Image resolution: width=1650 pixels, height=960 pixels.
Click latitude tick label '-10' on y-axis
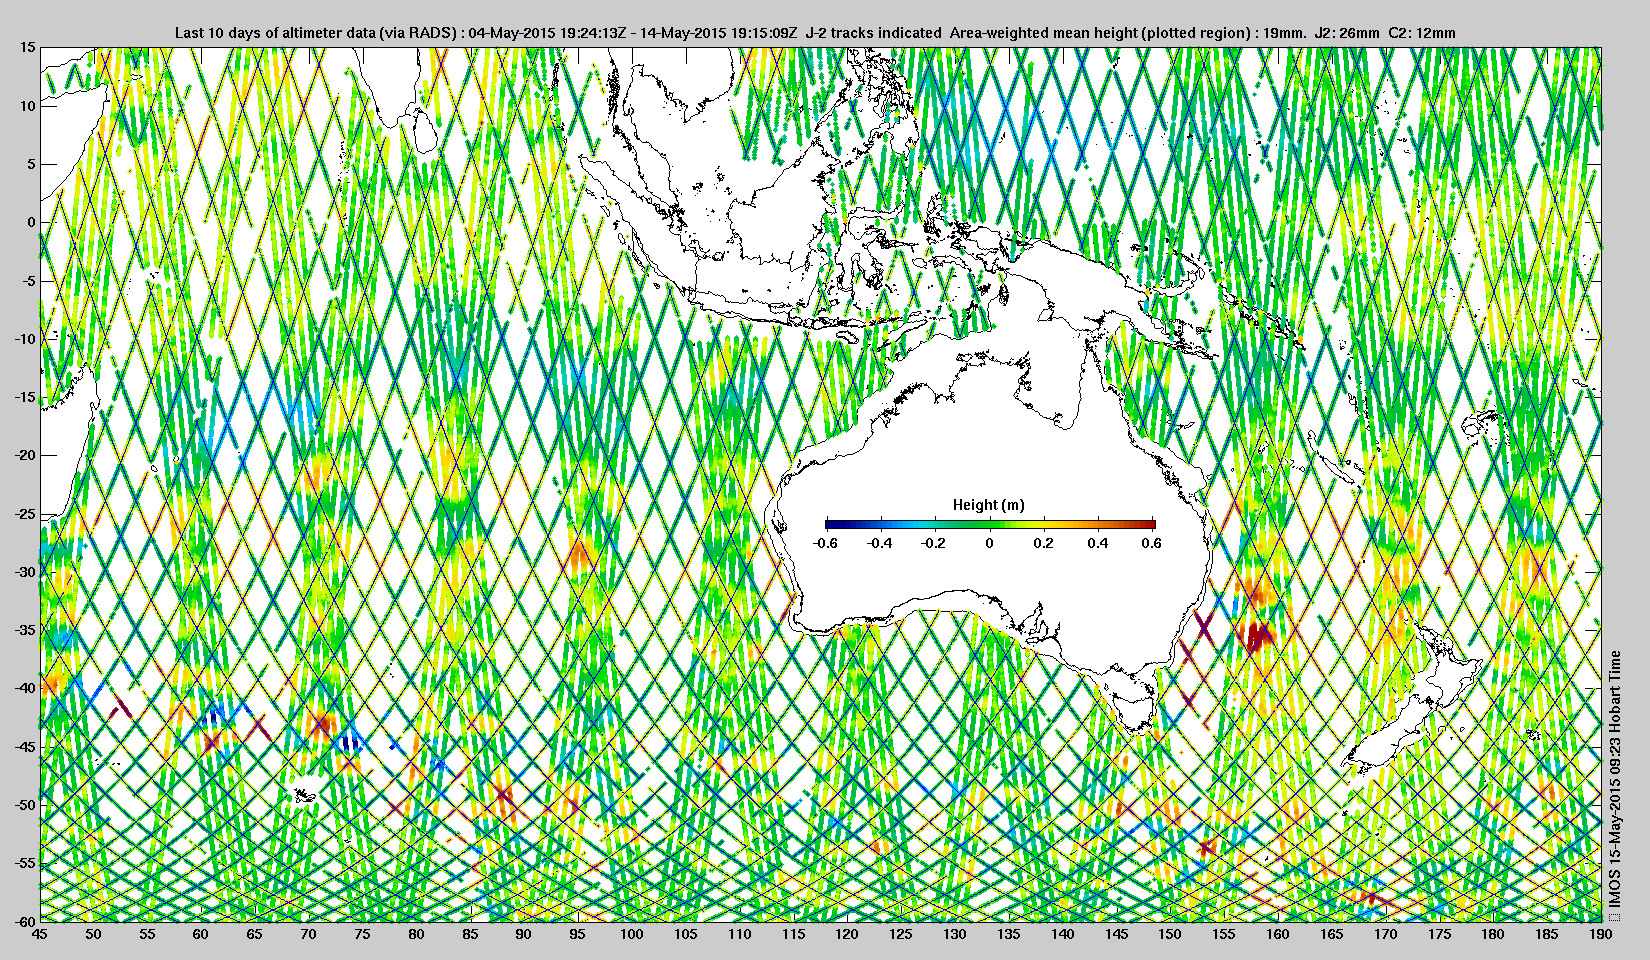click(25, 338)
